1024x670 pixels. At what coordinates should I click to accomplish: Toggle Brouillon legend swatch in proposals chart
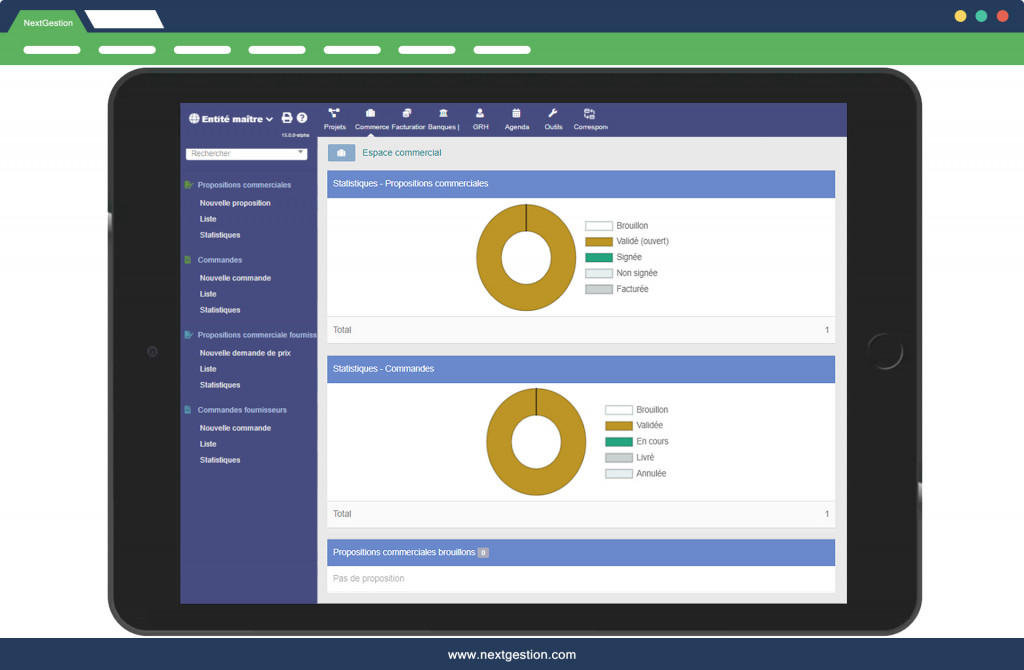[599, 226]
